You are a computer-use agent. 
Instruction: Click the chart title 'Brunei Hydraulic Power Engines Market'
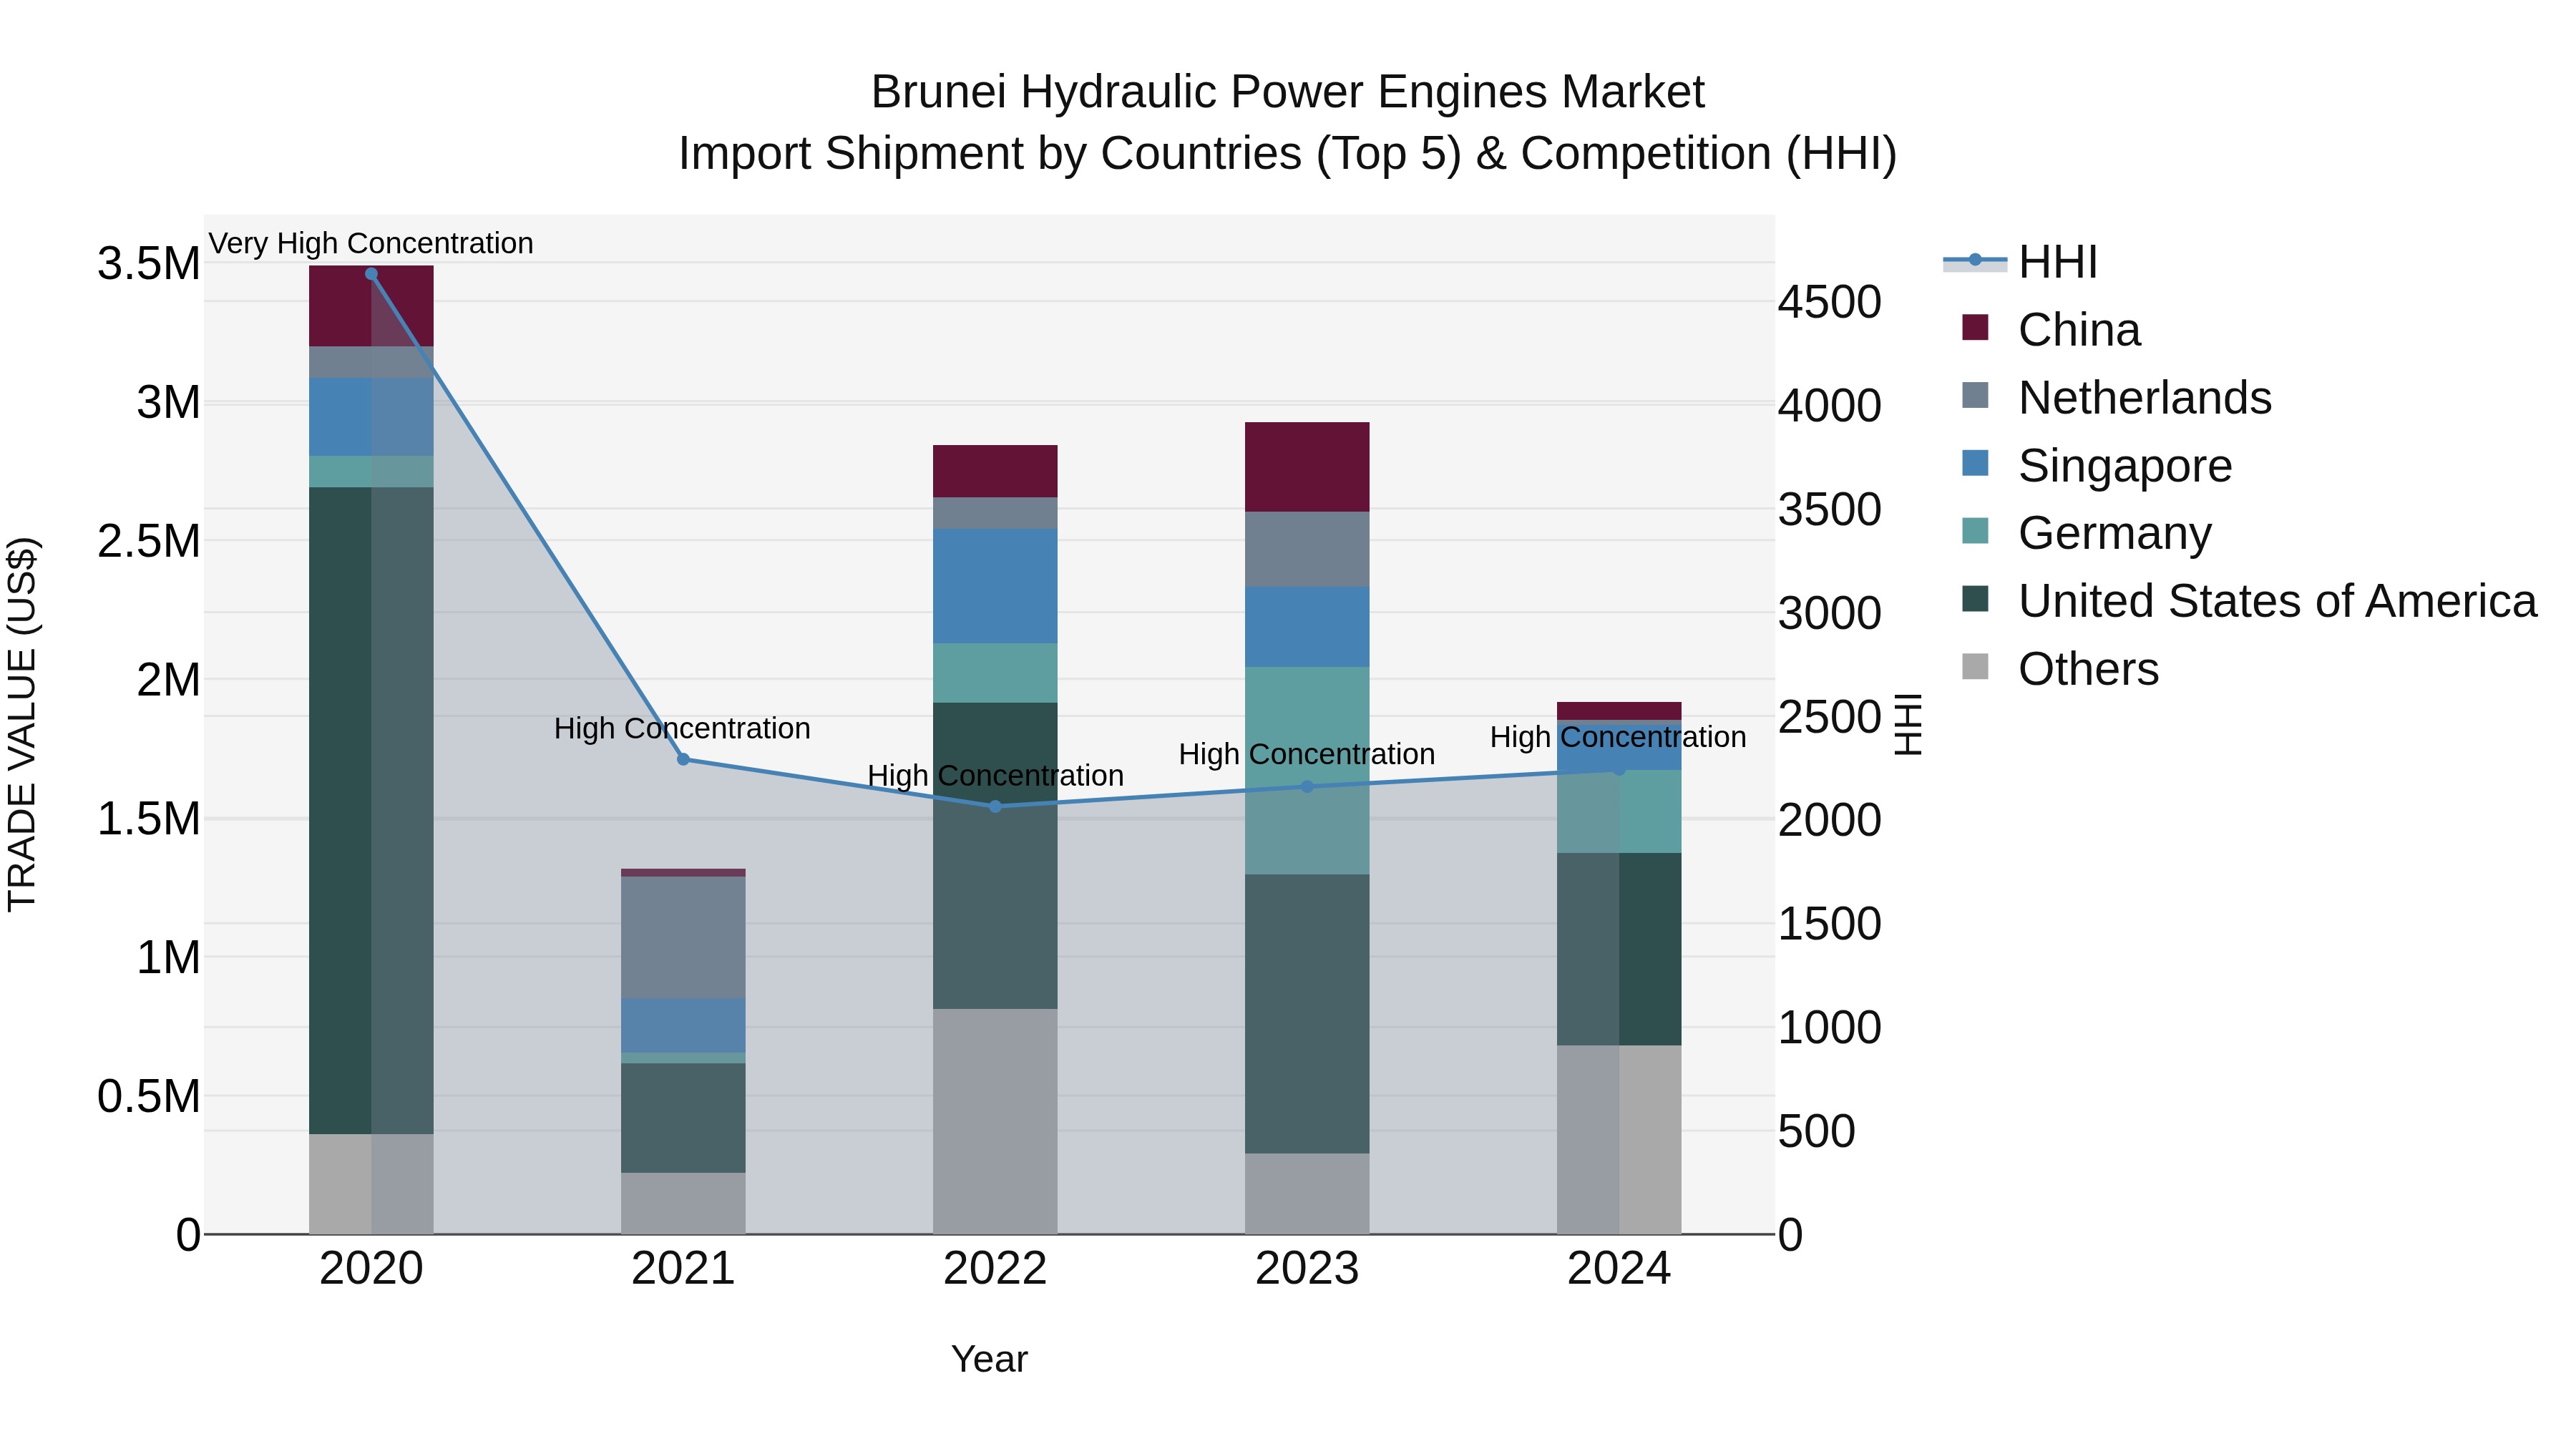click(1288, 92)
